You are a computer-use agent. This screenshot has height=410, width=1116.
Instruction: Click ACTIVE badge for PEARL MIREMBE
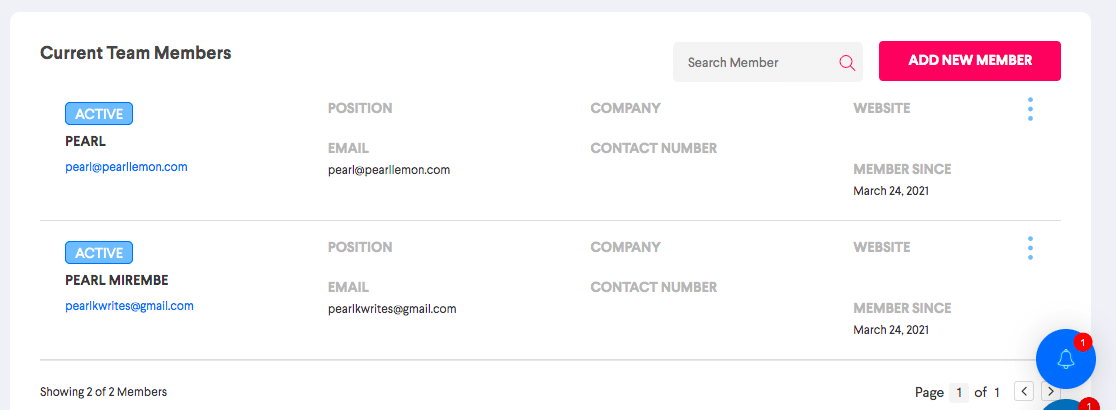[99, 253]
